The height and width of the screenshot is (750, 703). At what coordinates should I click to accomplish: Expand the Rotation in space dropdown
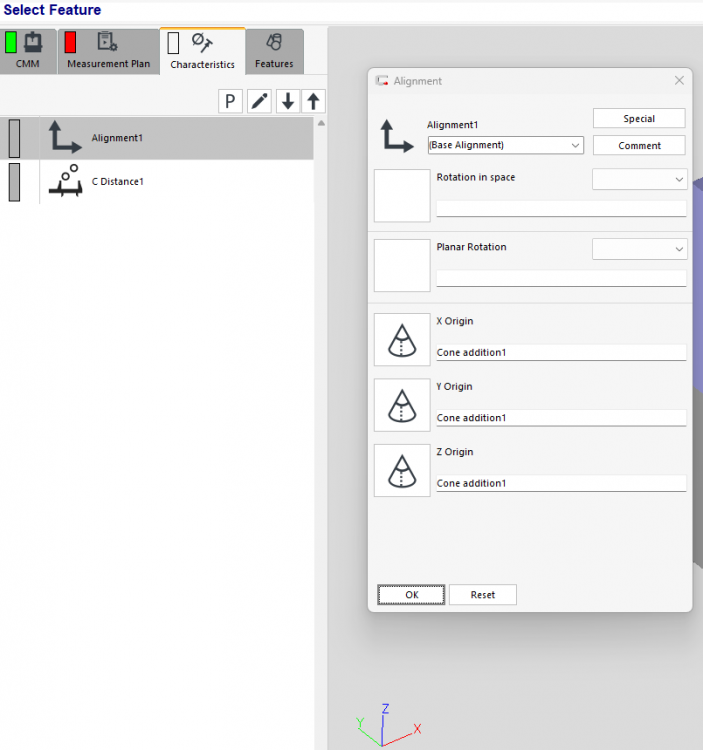tap(640, 180)
